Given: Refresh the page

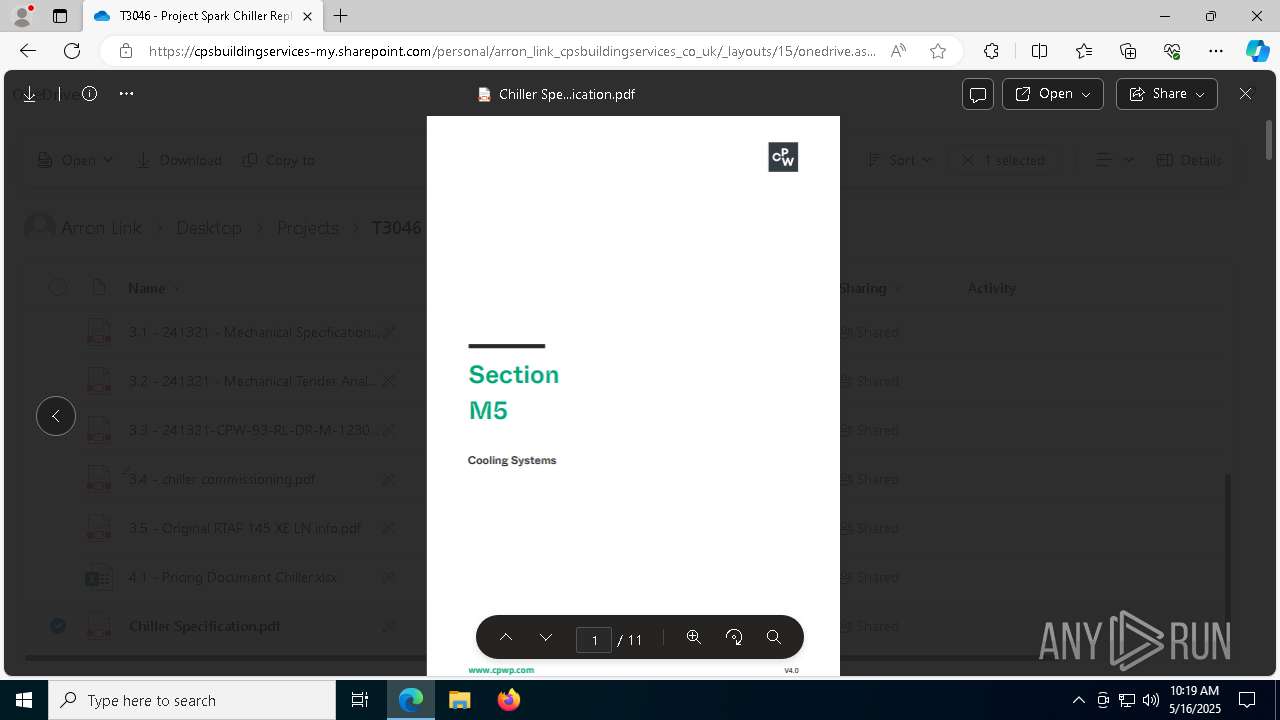Looking at the screenshot, I should point(72,51).
